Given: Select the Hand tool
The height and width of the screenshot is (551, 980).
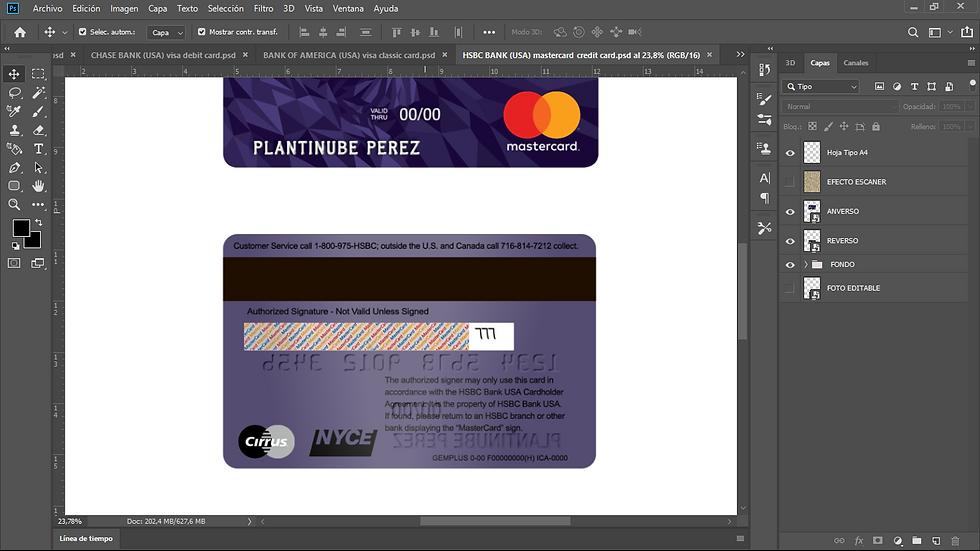Looking at the screenshot, I should [x=38, y=186].
